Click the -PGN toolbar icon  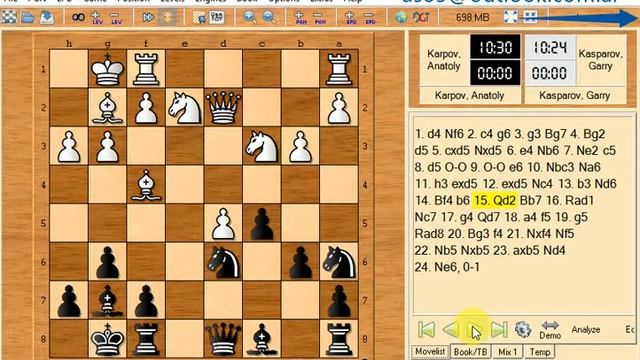click(320, 17)
